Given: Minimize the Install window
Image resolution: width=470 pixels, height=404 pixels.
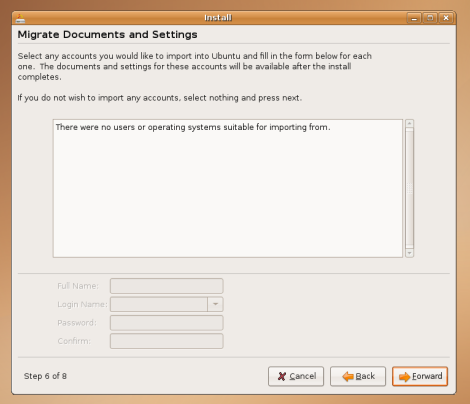Looking at the screenshot, I should coord(414,18).
